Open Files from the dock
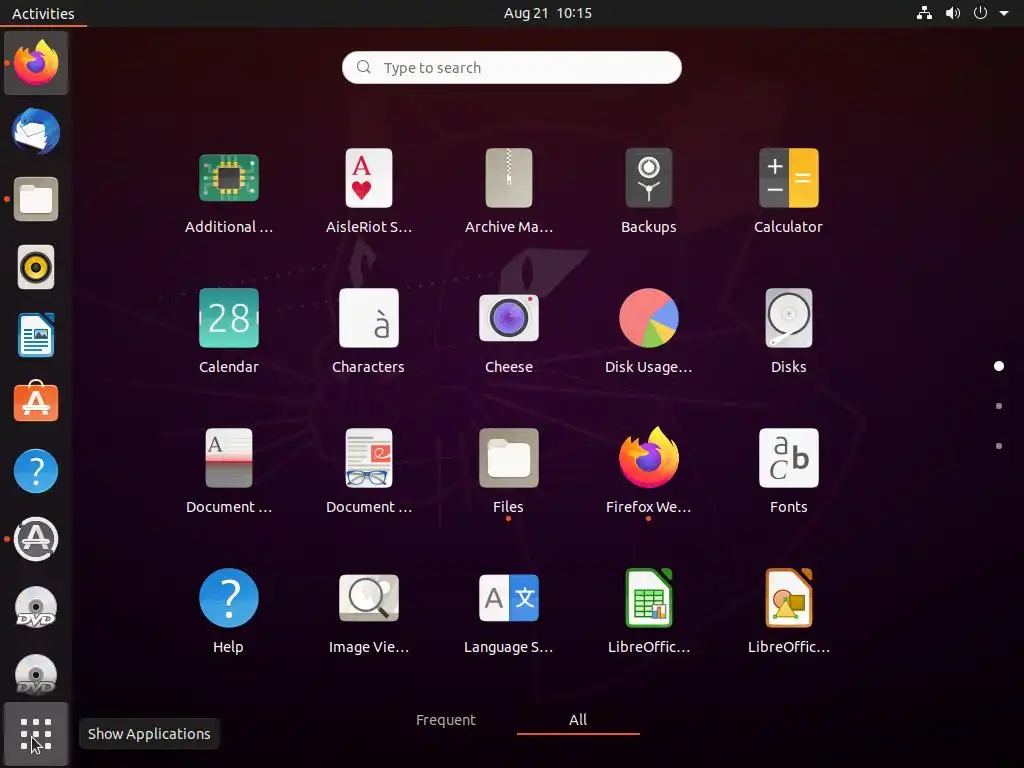This screenshot has height=768, width=1024. click(x=36, y=199)
